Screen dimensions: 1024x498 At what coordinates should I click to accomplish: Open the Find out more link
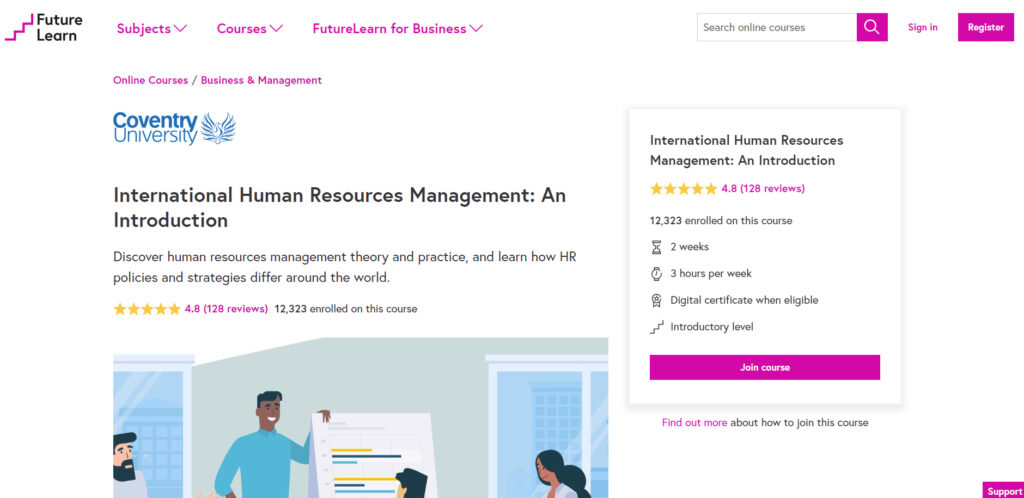(694, 422)
